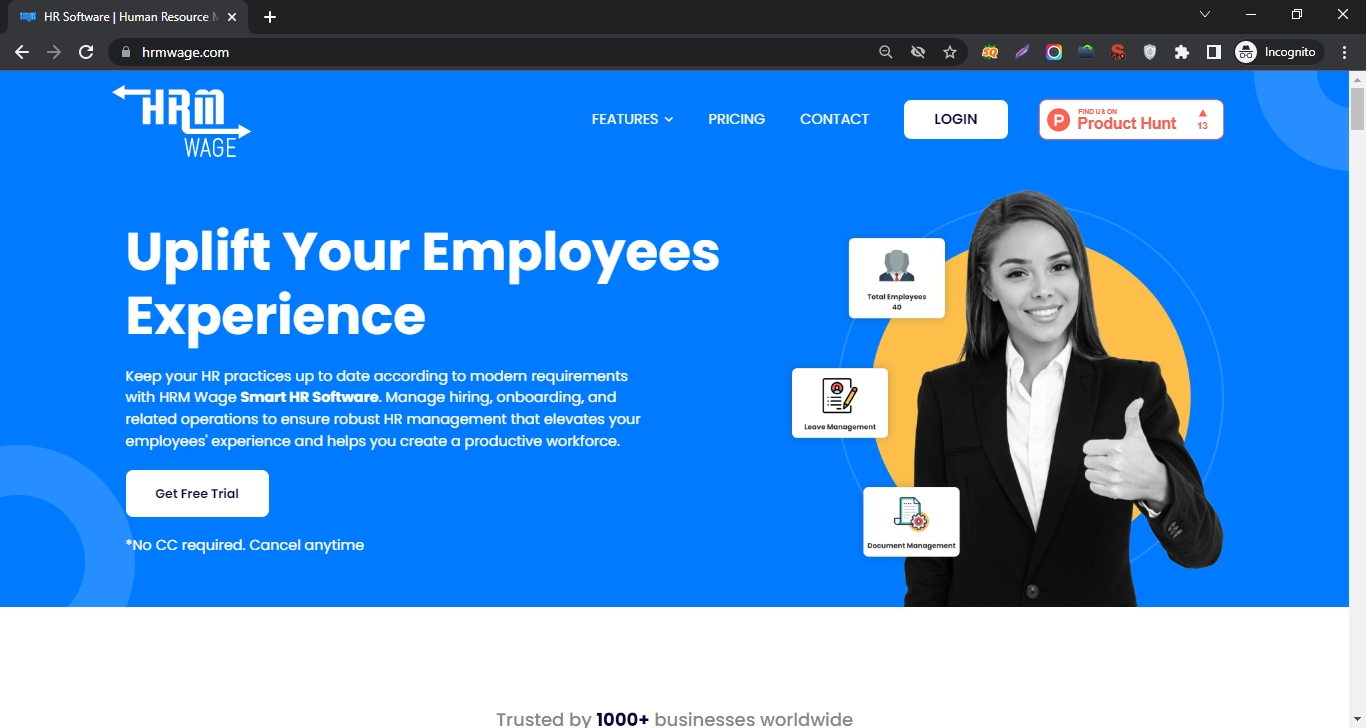Image resolution: width=1366 pixels, height=728 pixels.
Task: Open the colorful circle extension icon
Action: pos(1054,52)
